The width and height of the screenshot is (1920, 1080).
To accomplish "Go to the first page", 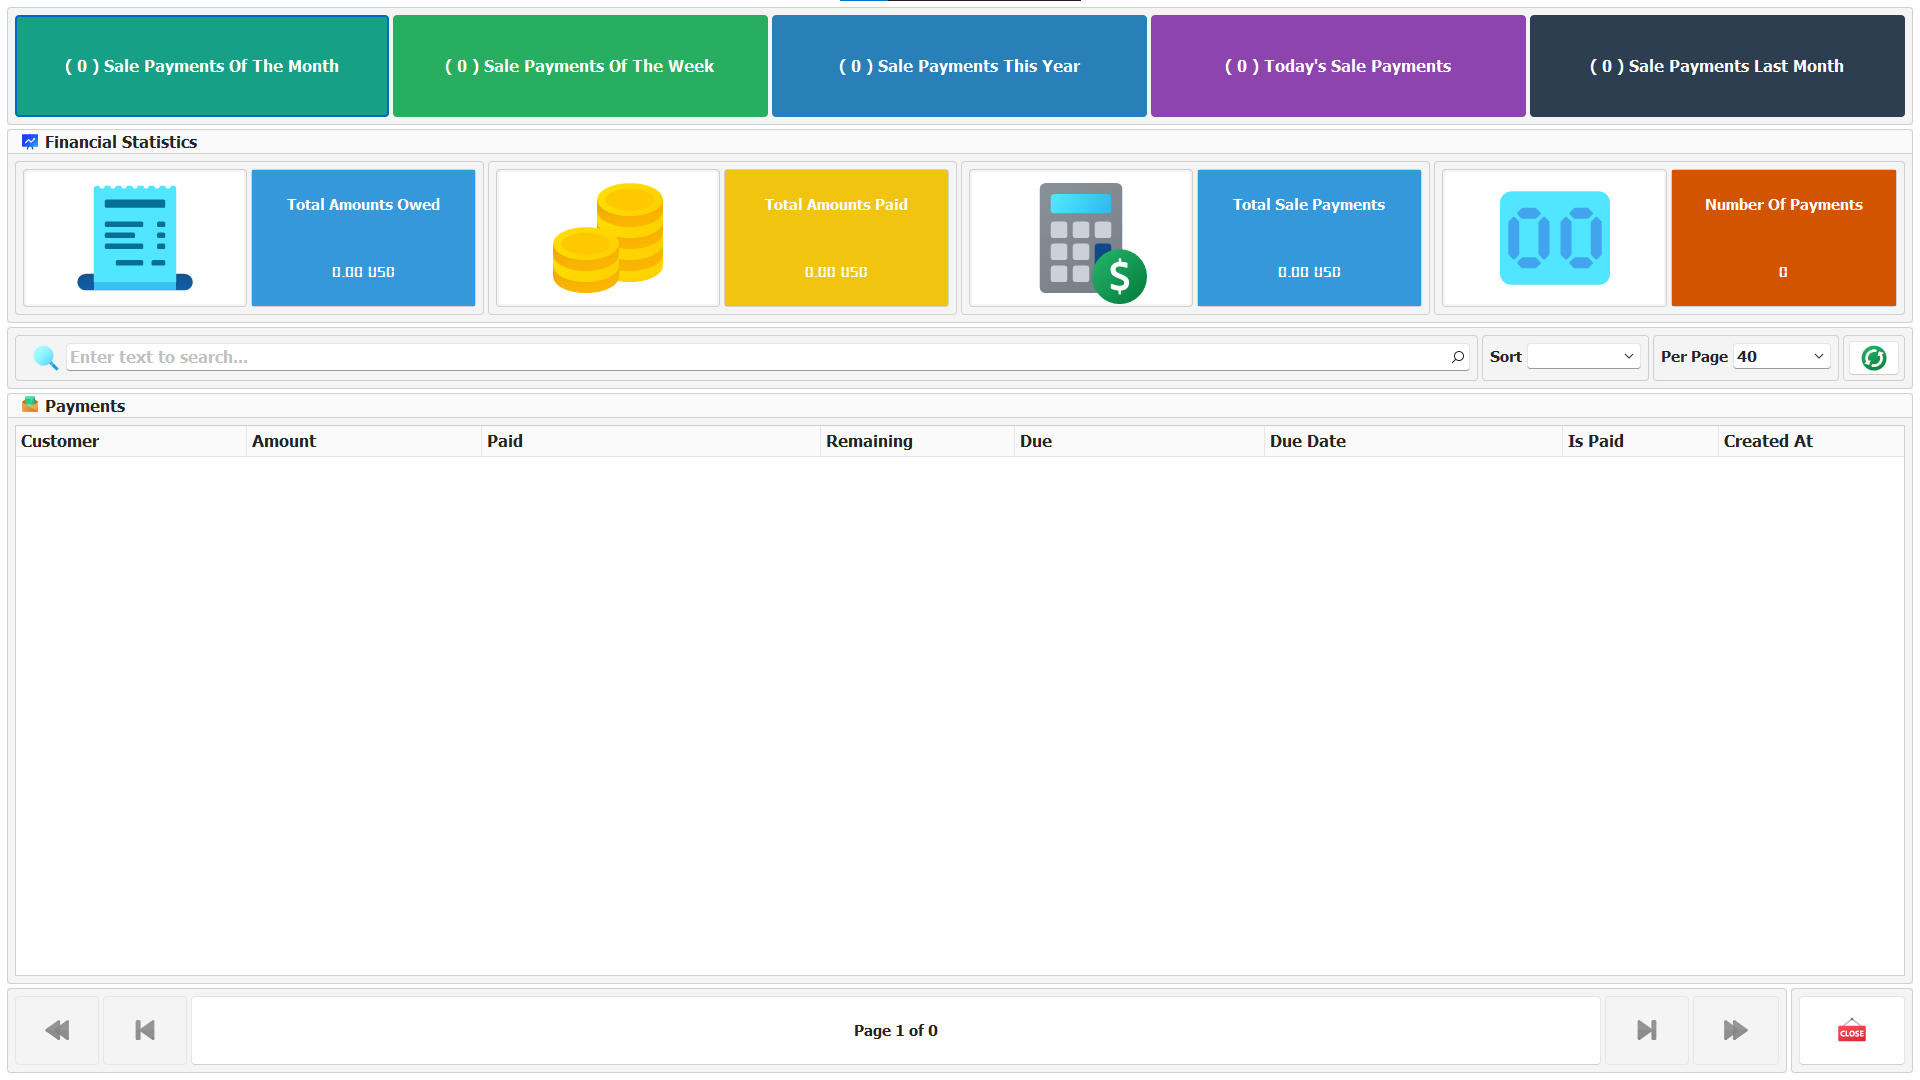I will click(57, 1030).
